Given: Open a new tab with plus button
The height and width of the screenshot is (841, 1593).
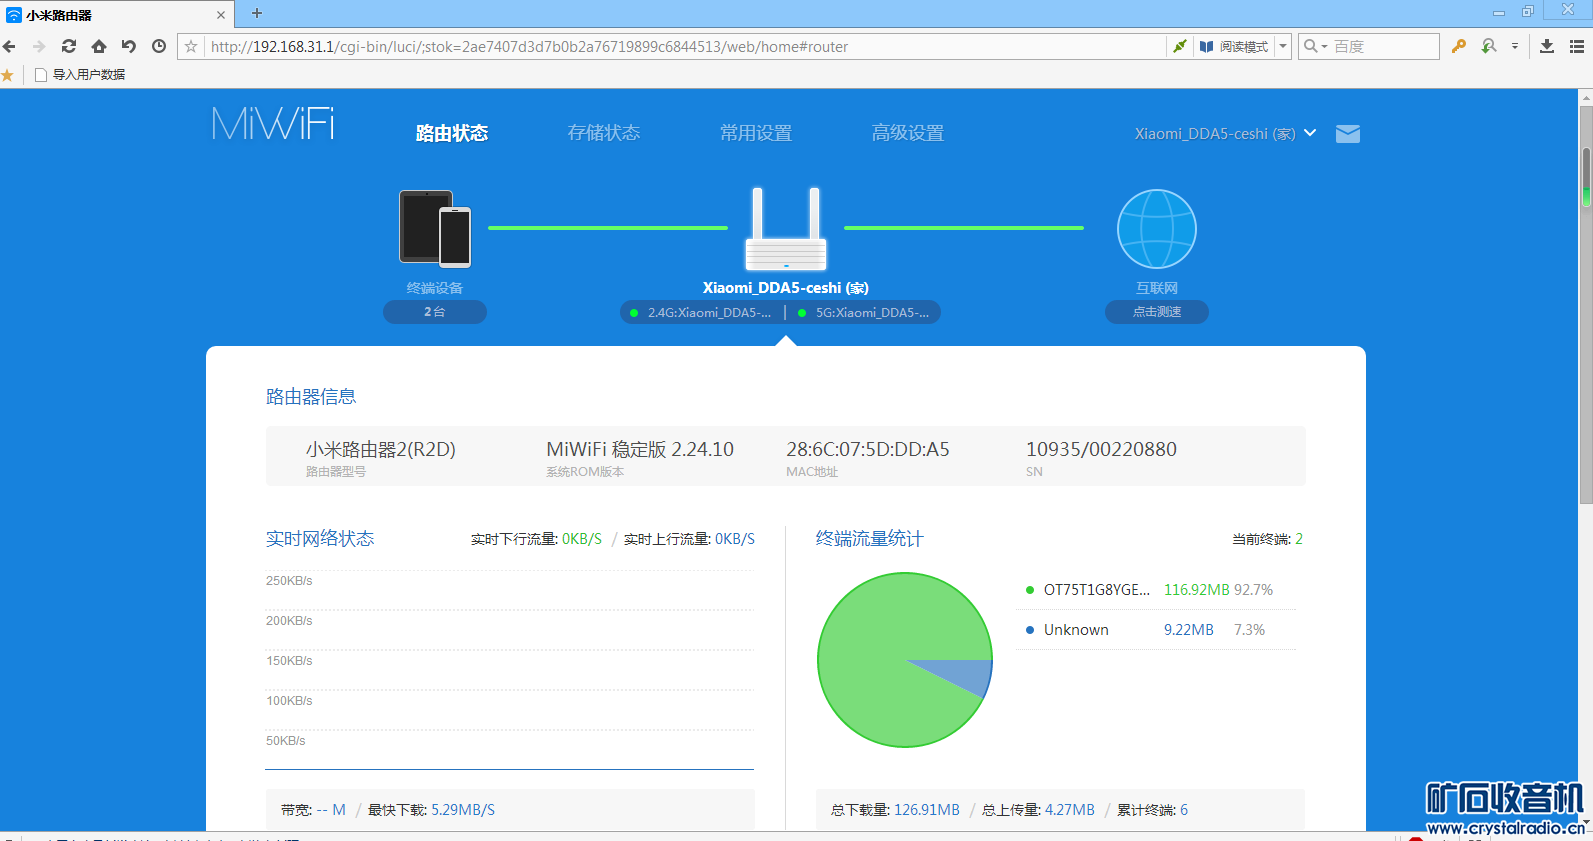Looking at the screenshot, I should (257, 13).
